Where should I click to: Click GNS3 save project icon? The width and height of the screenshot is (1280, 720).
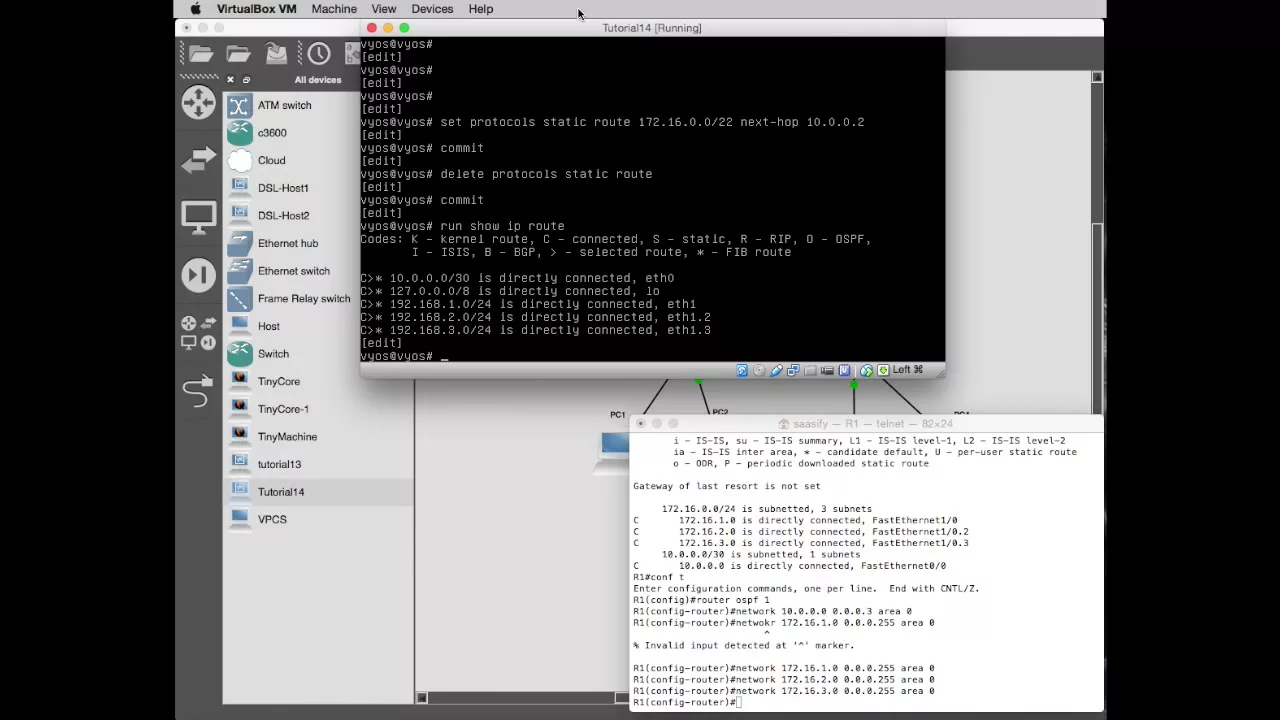(276, 54)
